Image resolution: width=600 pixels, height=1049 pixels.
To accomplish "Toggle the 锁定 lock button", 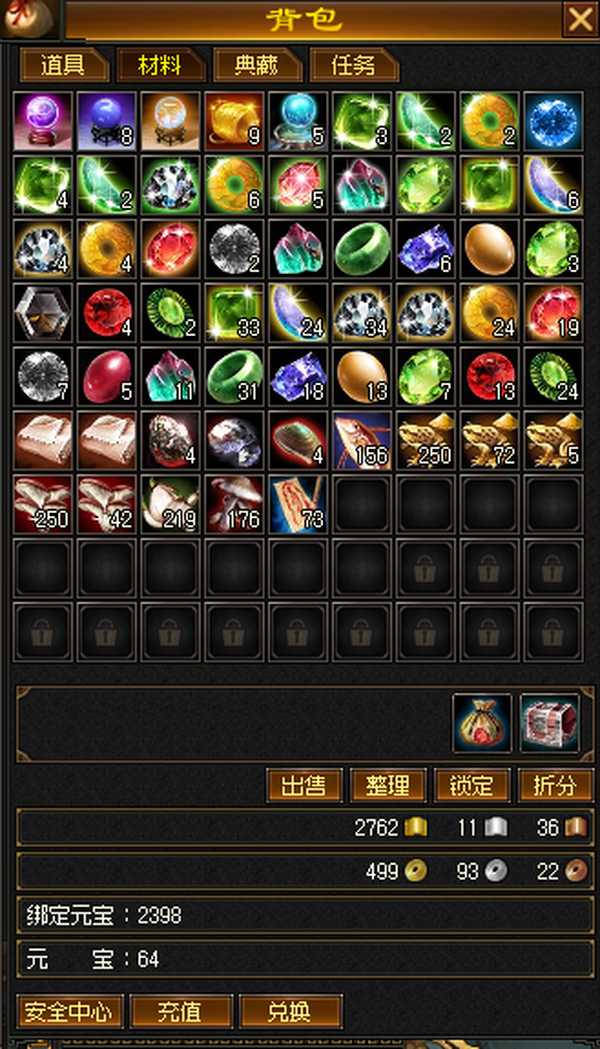I will [472, 785].
